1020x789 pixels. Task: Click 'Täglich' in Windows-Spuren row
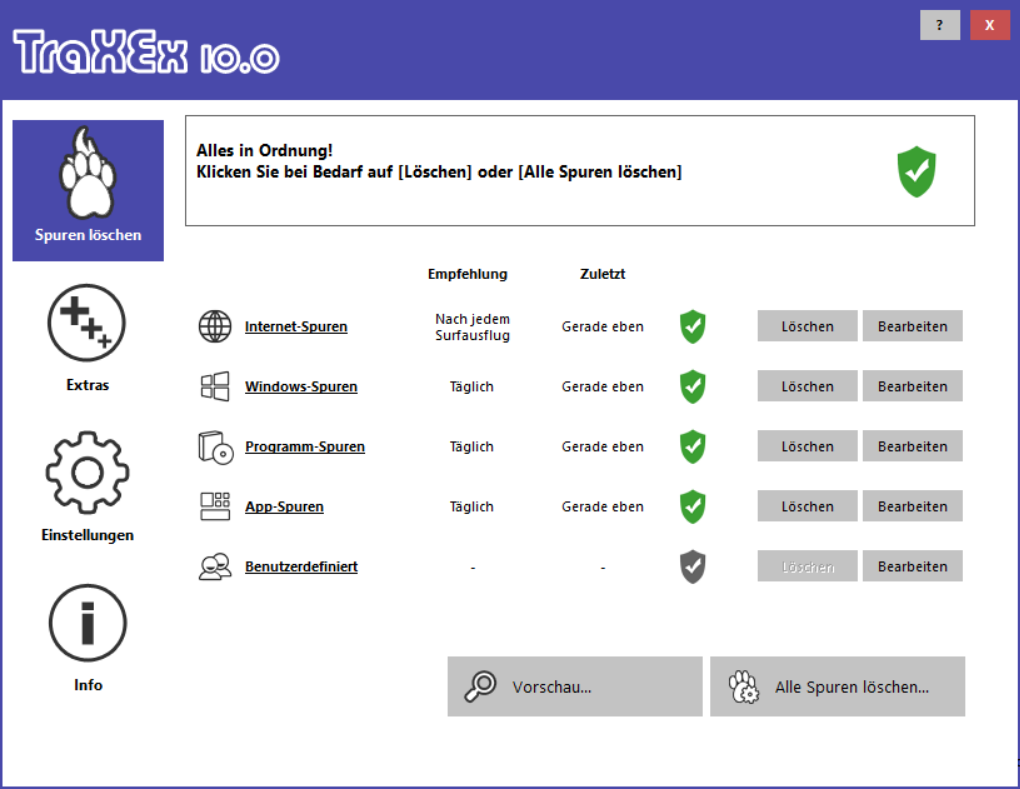472,386
